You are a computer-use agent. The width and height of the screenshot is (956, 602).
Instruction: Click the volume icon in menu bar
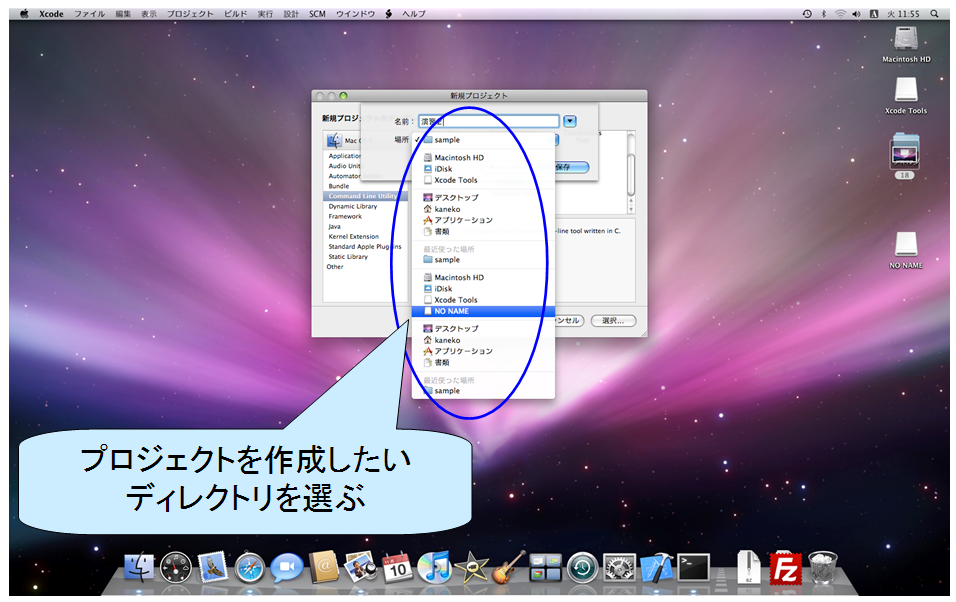coord(857,13)
